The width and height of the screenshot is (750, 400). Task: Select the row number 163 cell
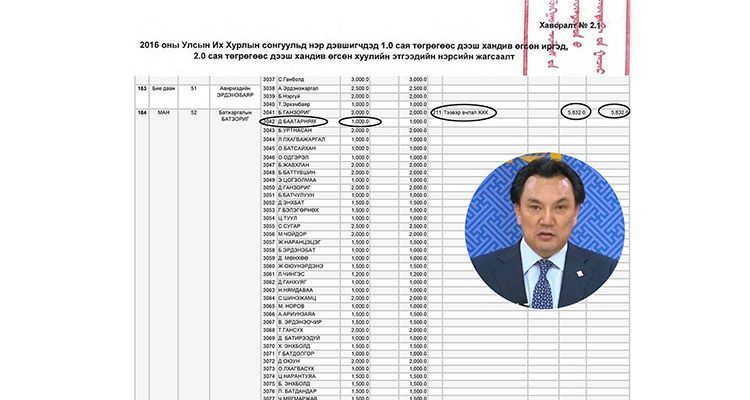[x=142, y=89]
